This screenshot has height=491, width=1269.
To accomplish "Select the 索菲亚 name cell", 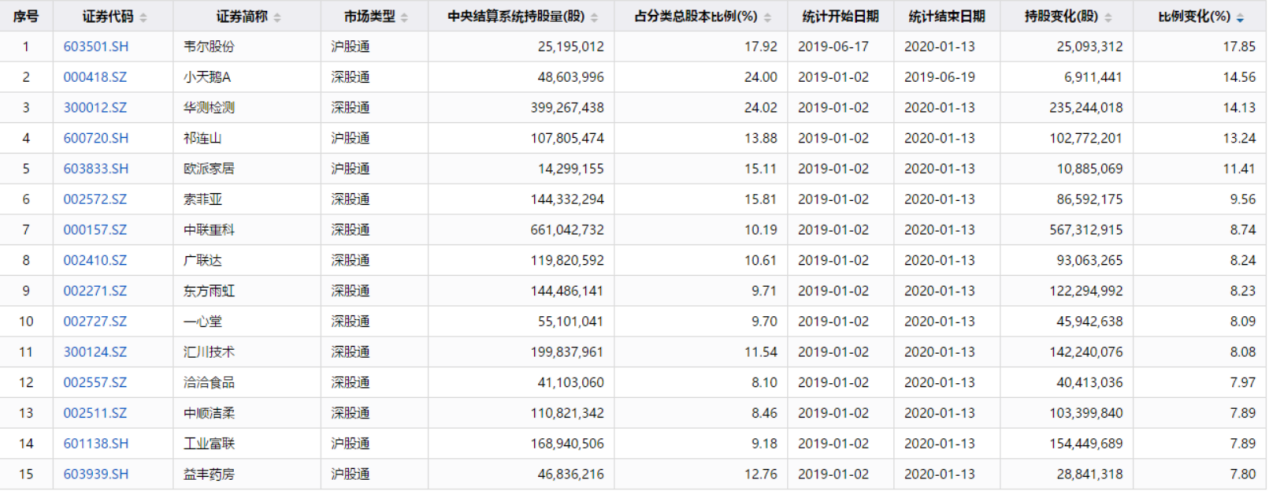I will coord(247,199).
